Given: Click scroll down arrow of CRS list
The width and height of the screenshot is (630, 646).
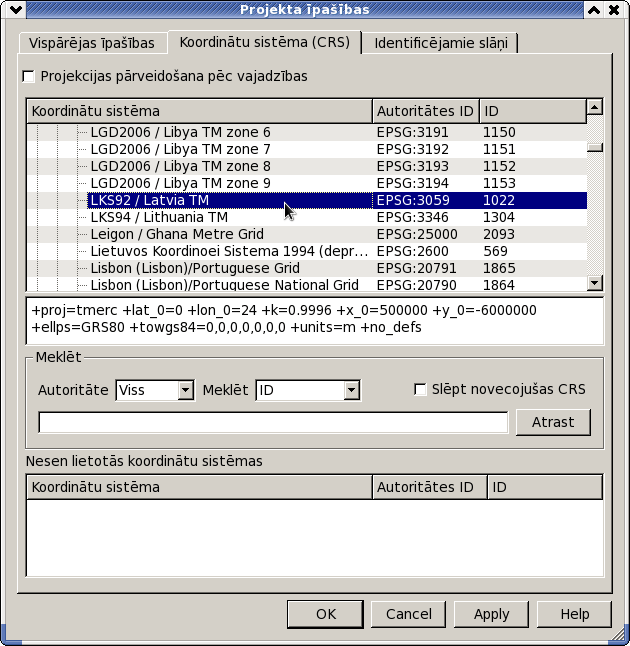Looking at the screenshot, I should (x=595, y=283).
